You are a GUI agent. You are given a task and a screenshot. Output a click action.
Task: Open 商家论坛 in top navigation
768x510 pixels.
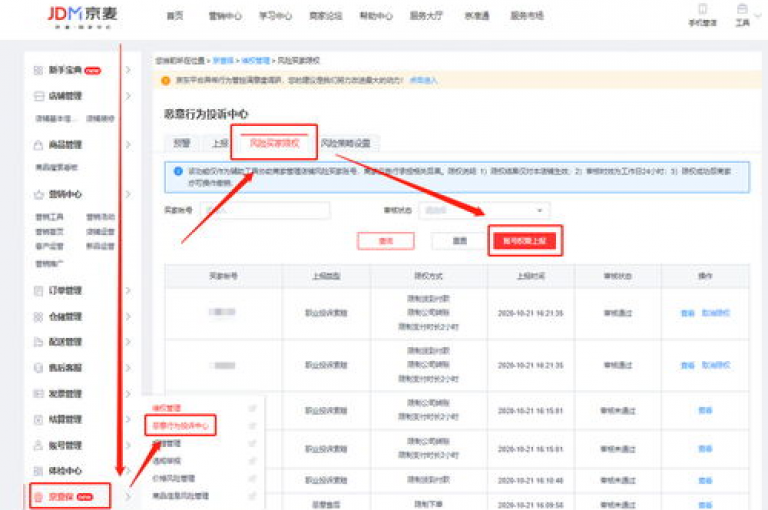coord(326,16)
